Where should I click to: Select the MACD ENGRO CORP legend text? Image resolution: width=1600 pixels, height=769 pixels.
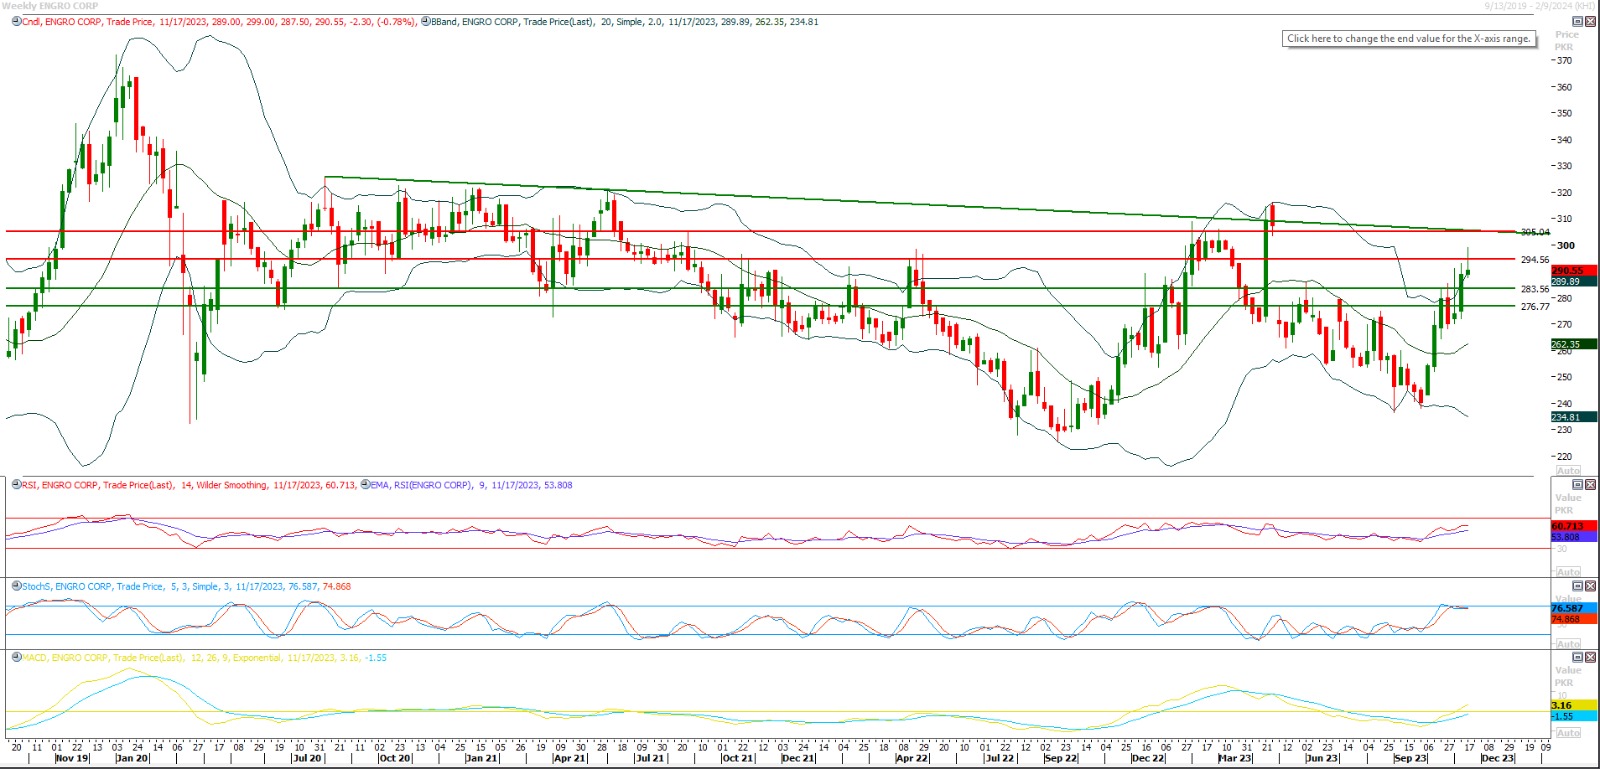pyautogui.click(x=150, y=658)
